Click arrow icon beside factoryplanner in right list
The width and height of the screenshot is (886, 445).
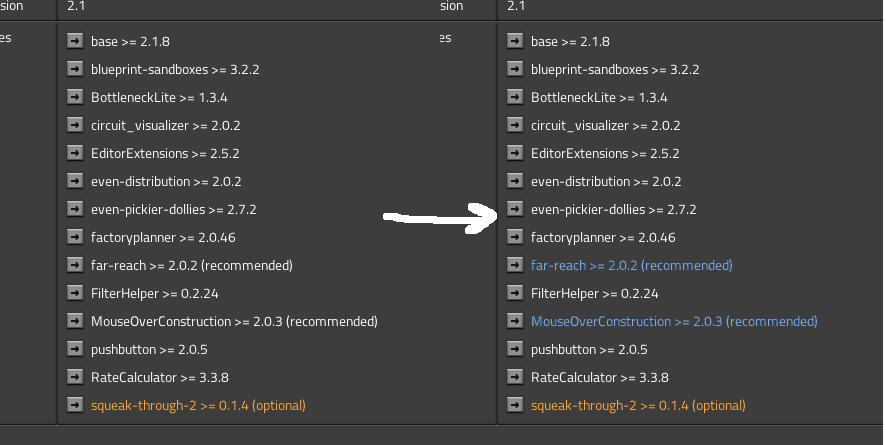[x=515, y=237]
